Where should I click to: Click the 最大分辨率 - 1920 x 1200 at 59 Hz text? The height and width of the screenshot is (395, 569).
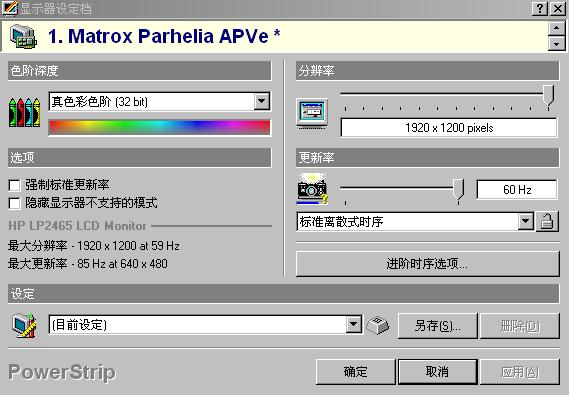click(94, 246)
